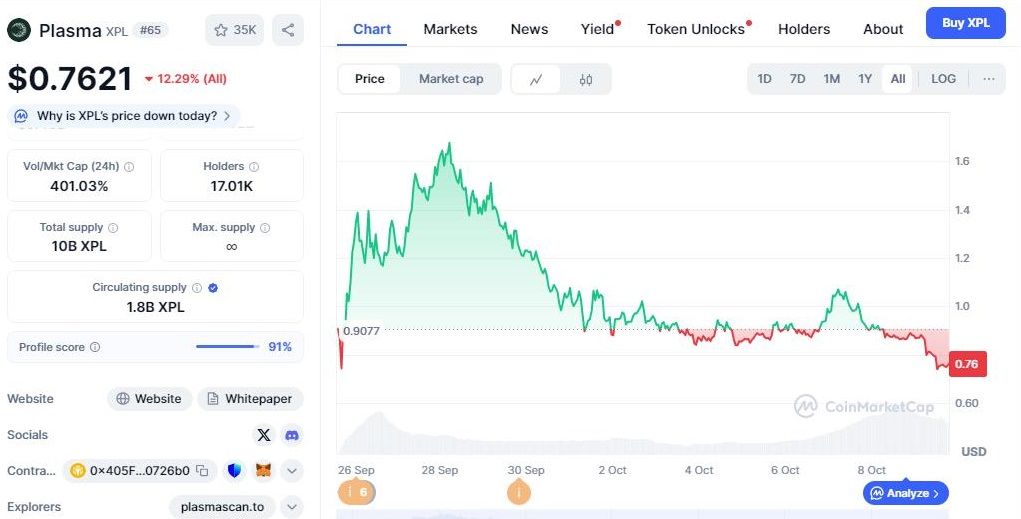Open the Token Unlocks tab
Image resolution: width=1021 pixels, height=519 pixels.
point(696,29)
